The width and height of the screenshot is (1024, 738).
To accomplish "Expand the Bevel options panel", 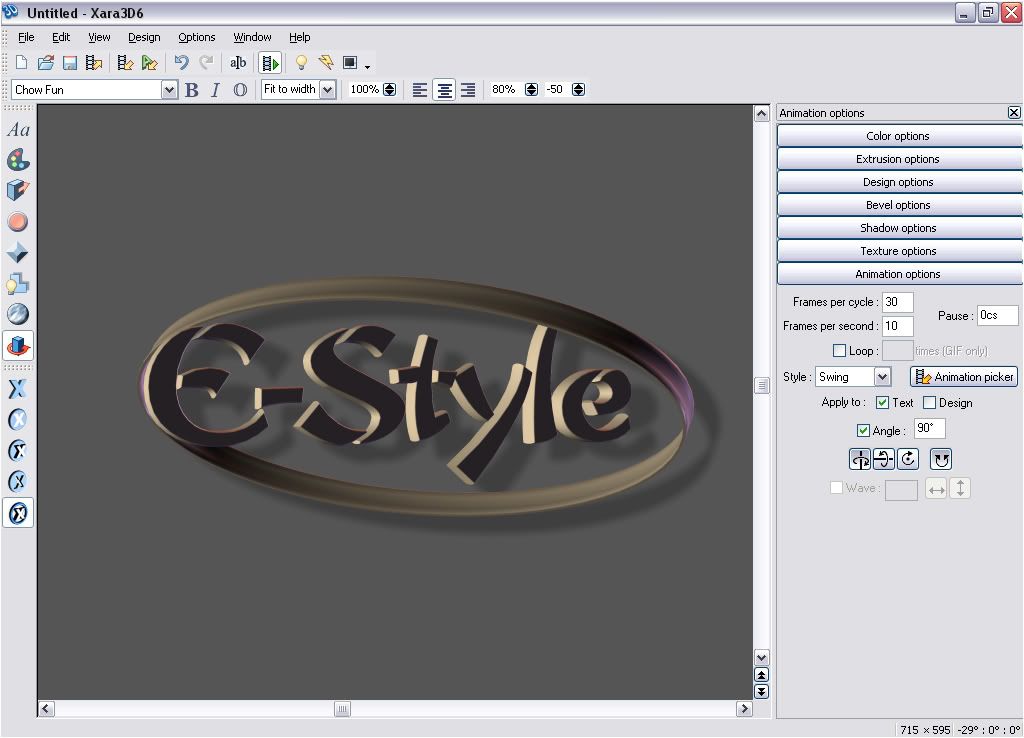I will click(899, 204).
